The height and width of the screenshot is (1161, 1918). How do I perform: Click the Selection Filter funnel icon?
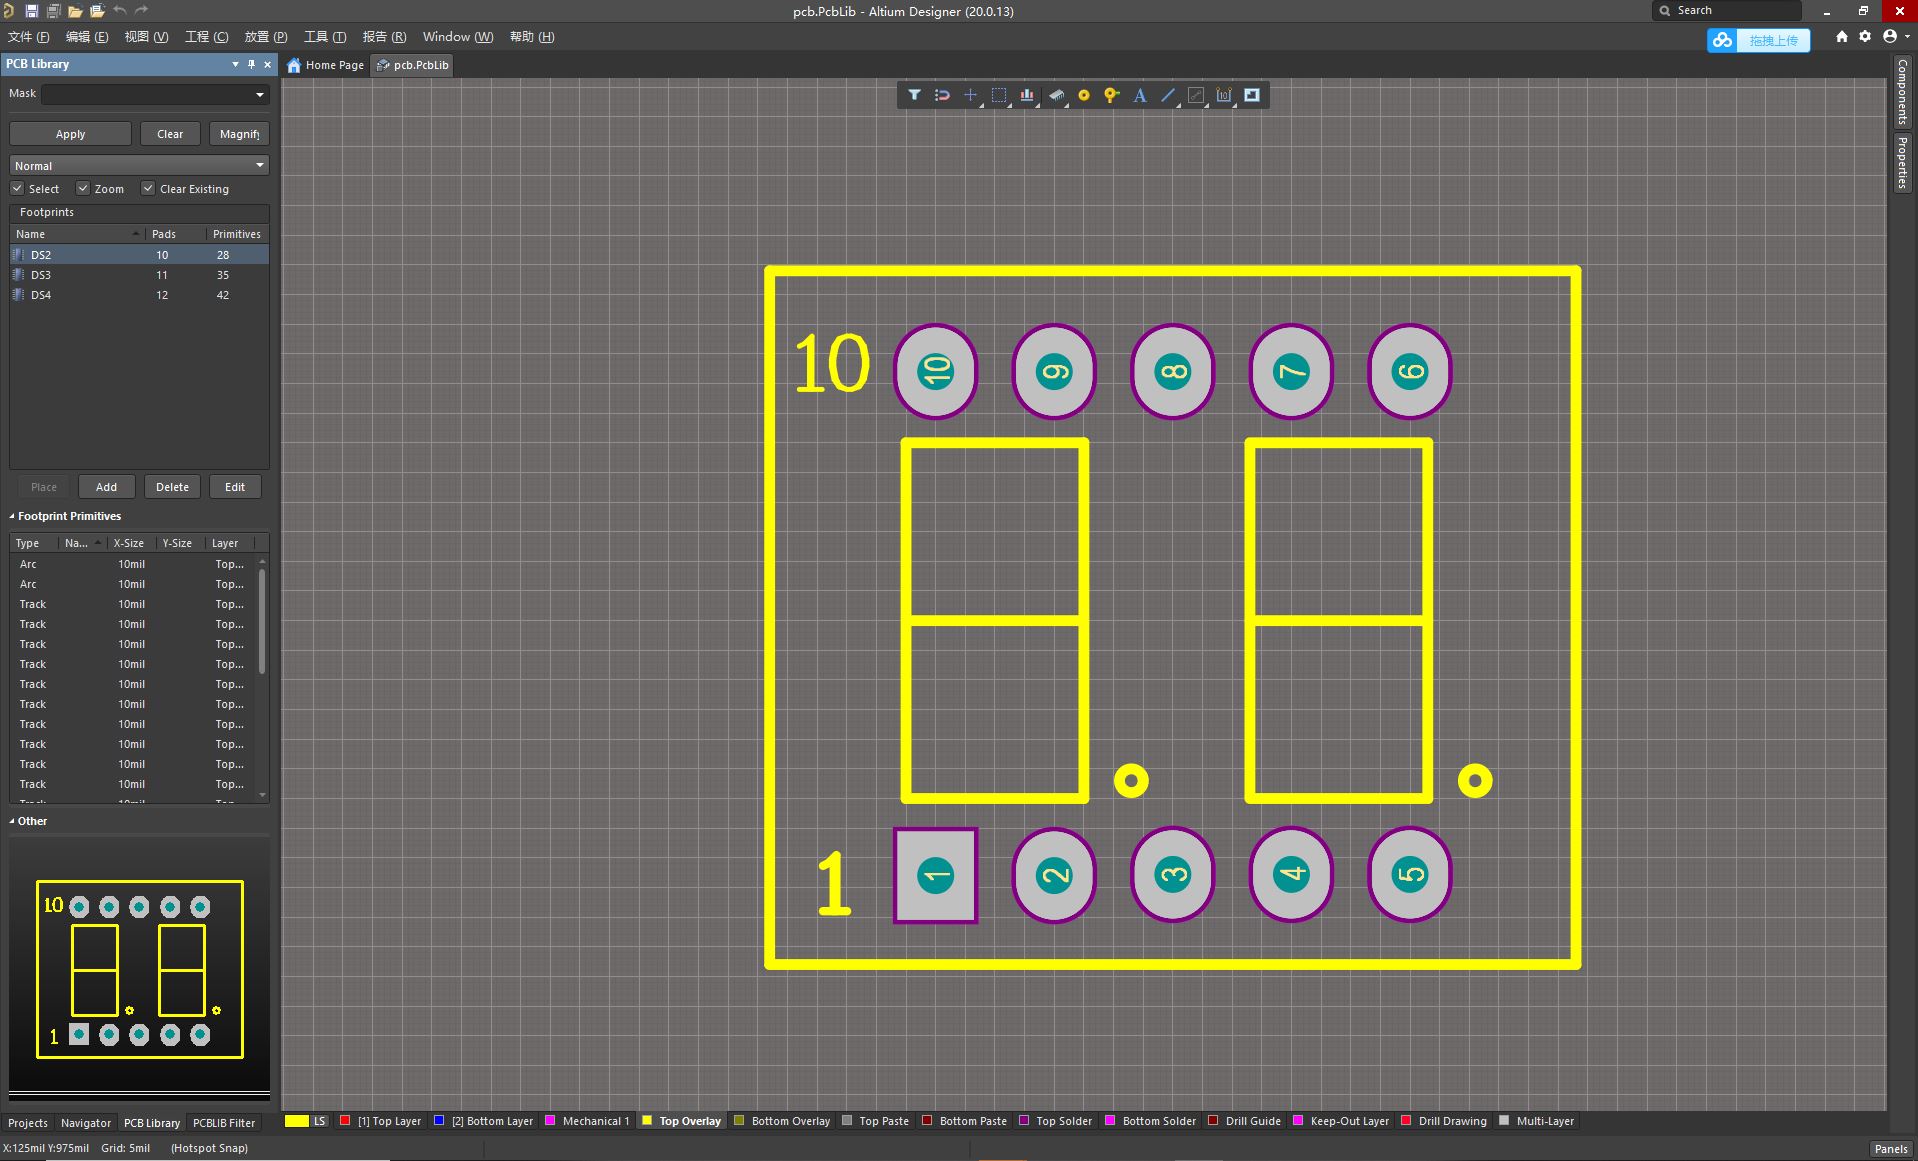pos(914,95)
